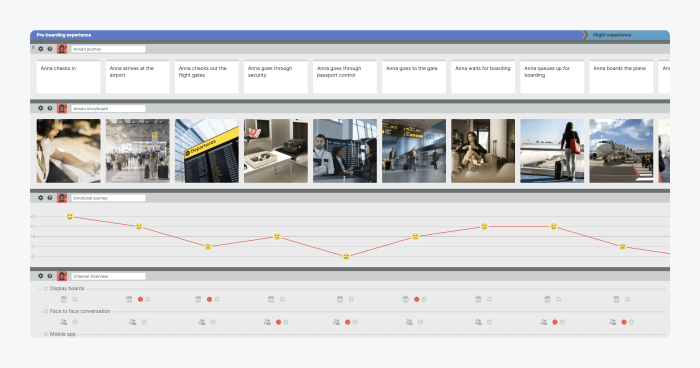This screenshot has width=700, height=368.
Task: Open the 'Anna goes to the gate' card
Action: click(414, 77)
